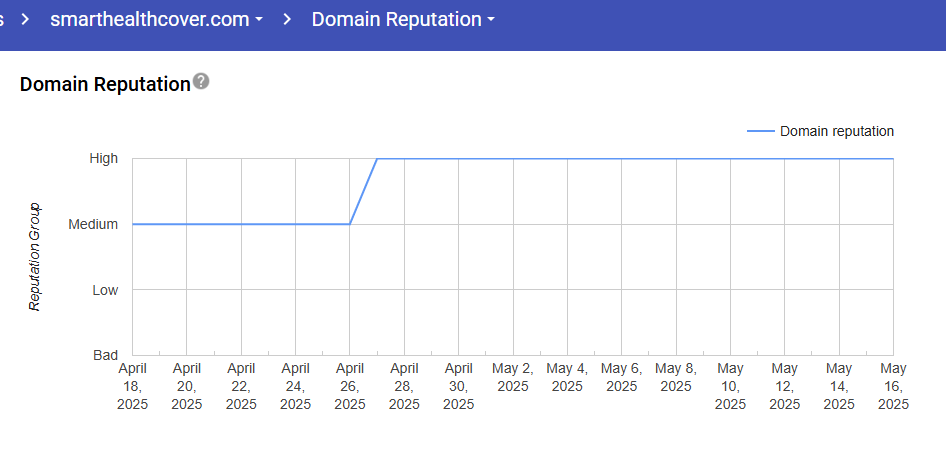The image size is (946, 451).
Task: Click the Bad label on the y-axis
Action: [104, 355]
